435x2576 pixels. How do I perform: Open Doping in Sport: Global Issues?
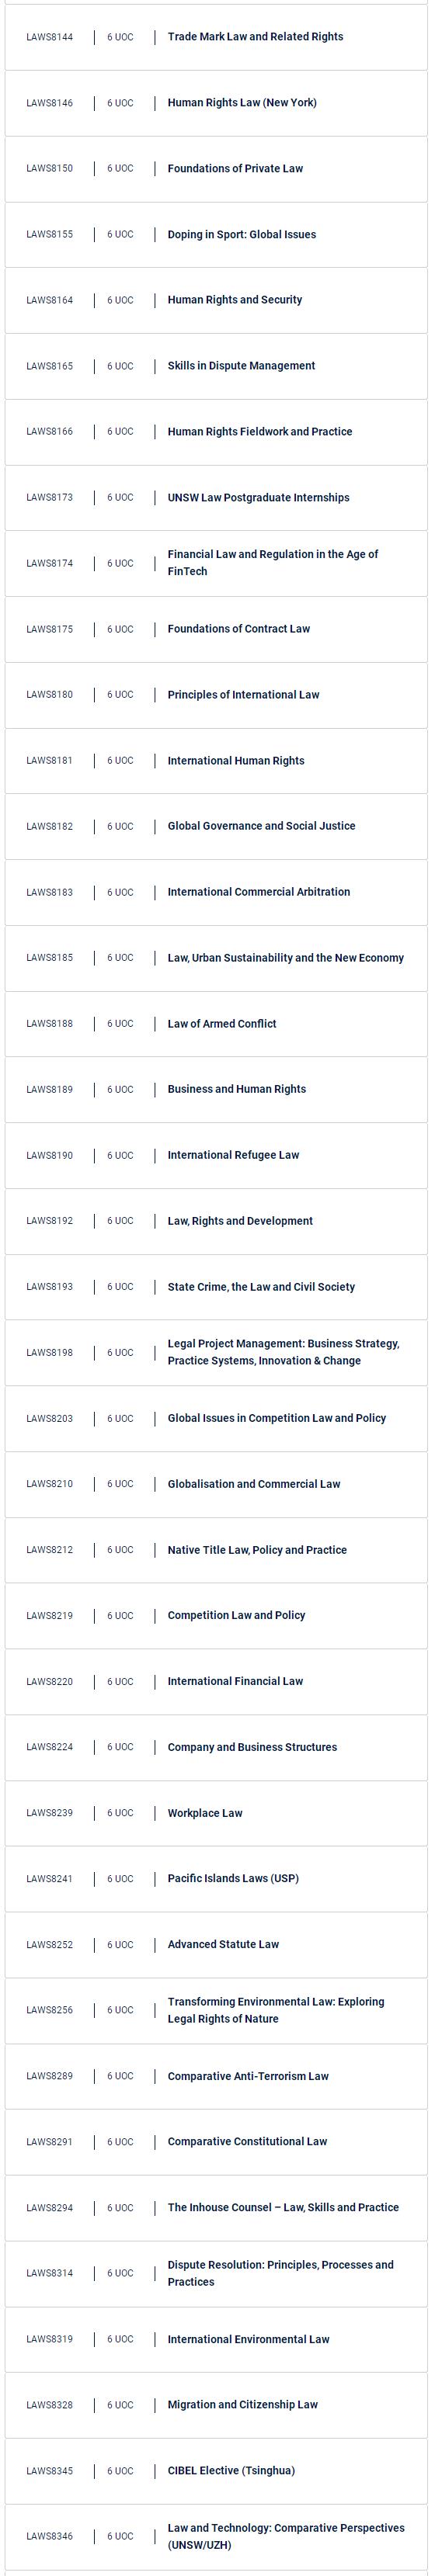(x=216, y=235)
